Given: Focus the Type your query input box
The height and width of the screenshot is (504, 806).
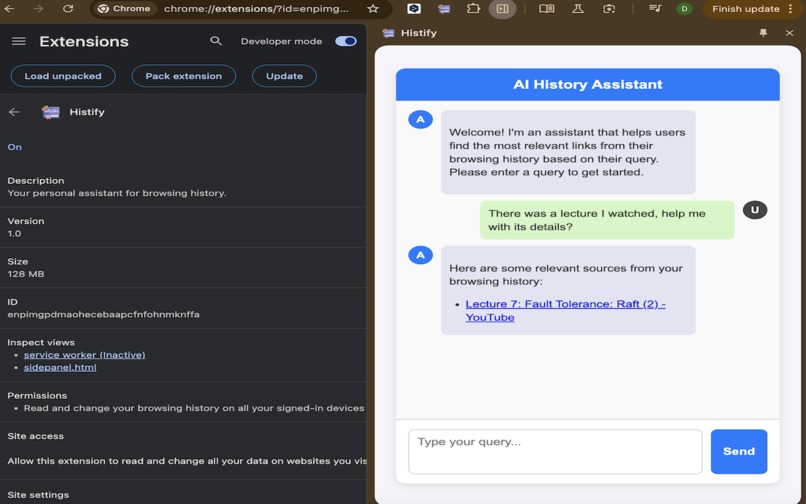Looking at the screenshot, I should click(555, 452).
